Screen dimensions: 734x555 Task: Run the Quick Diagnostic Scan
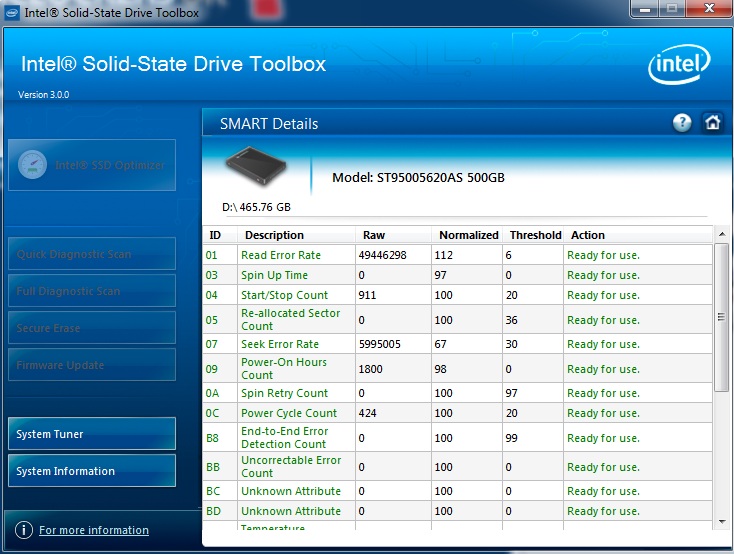pos(91,254)
